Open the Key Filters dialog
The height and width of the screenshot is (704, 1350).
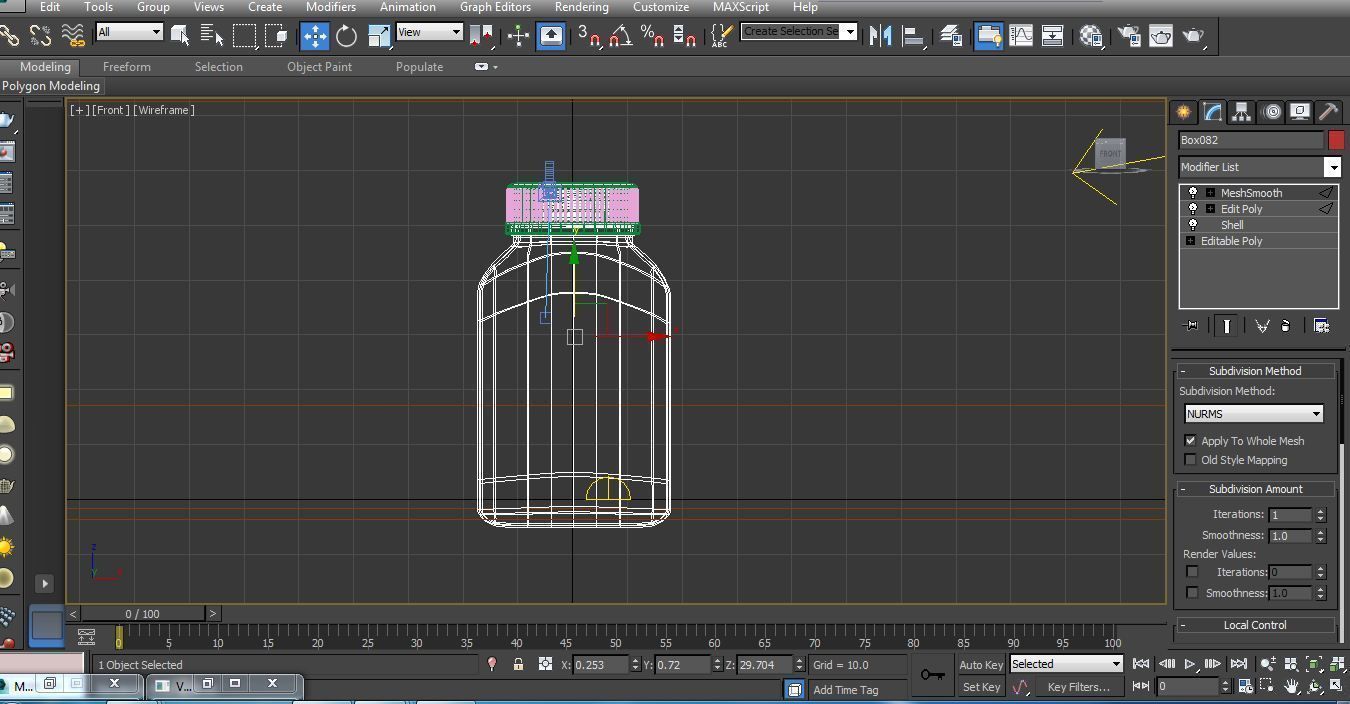pyautogui.click(x=1078, y=687)
